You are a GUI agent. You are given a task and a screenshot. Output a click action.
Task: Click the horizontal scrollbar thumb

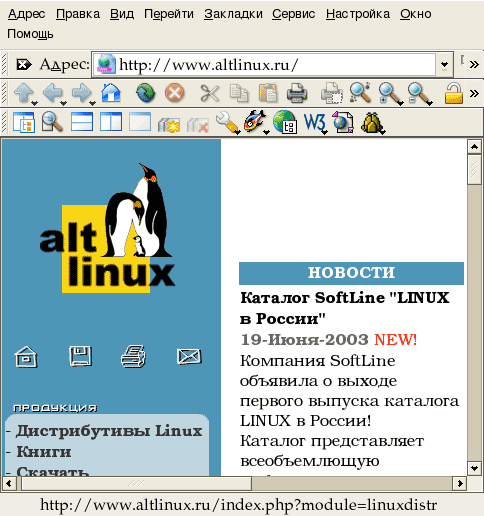[136, 483]
